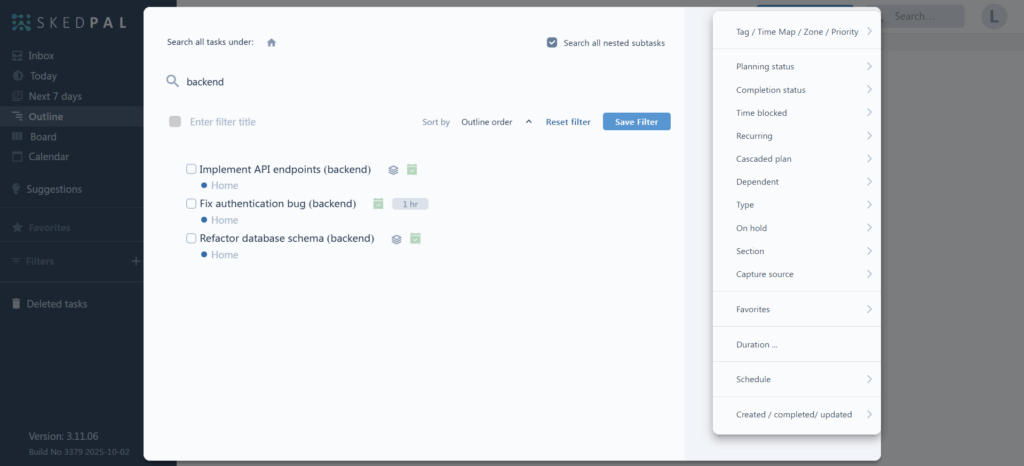Click green calendar icon on Fix authentication bug
Viewport: 1024px width, 466px height.
(x=378, y=204)
